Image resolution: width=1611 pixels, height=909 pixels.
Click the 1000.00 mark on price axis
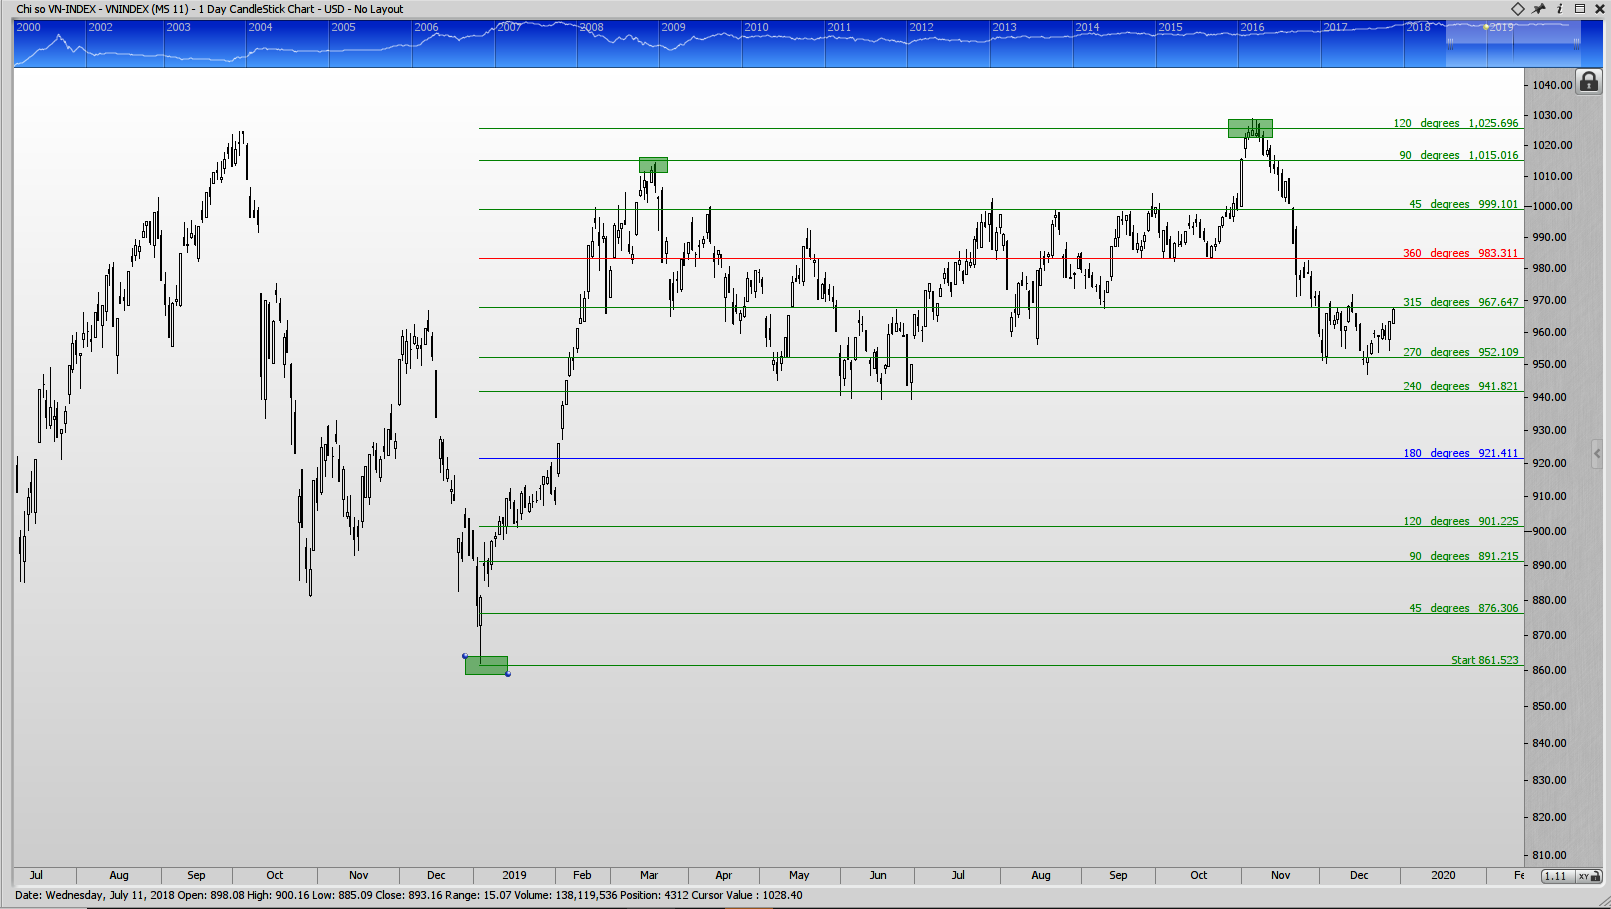pos(1552,206)
